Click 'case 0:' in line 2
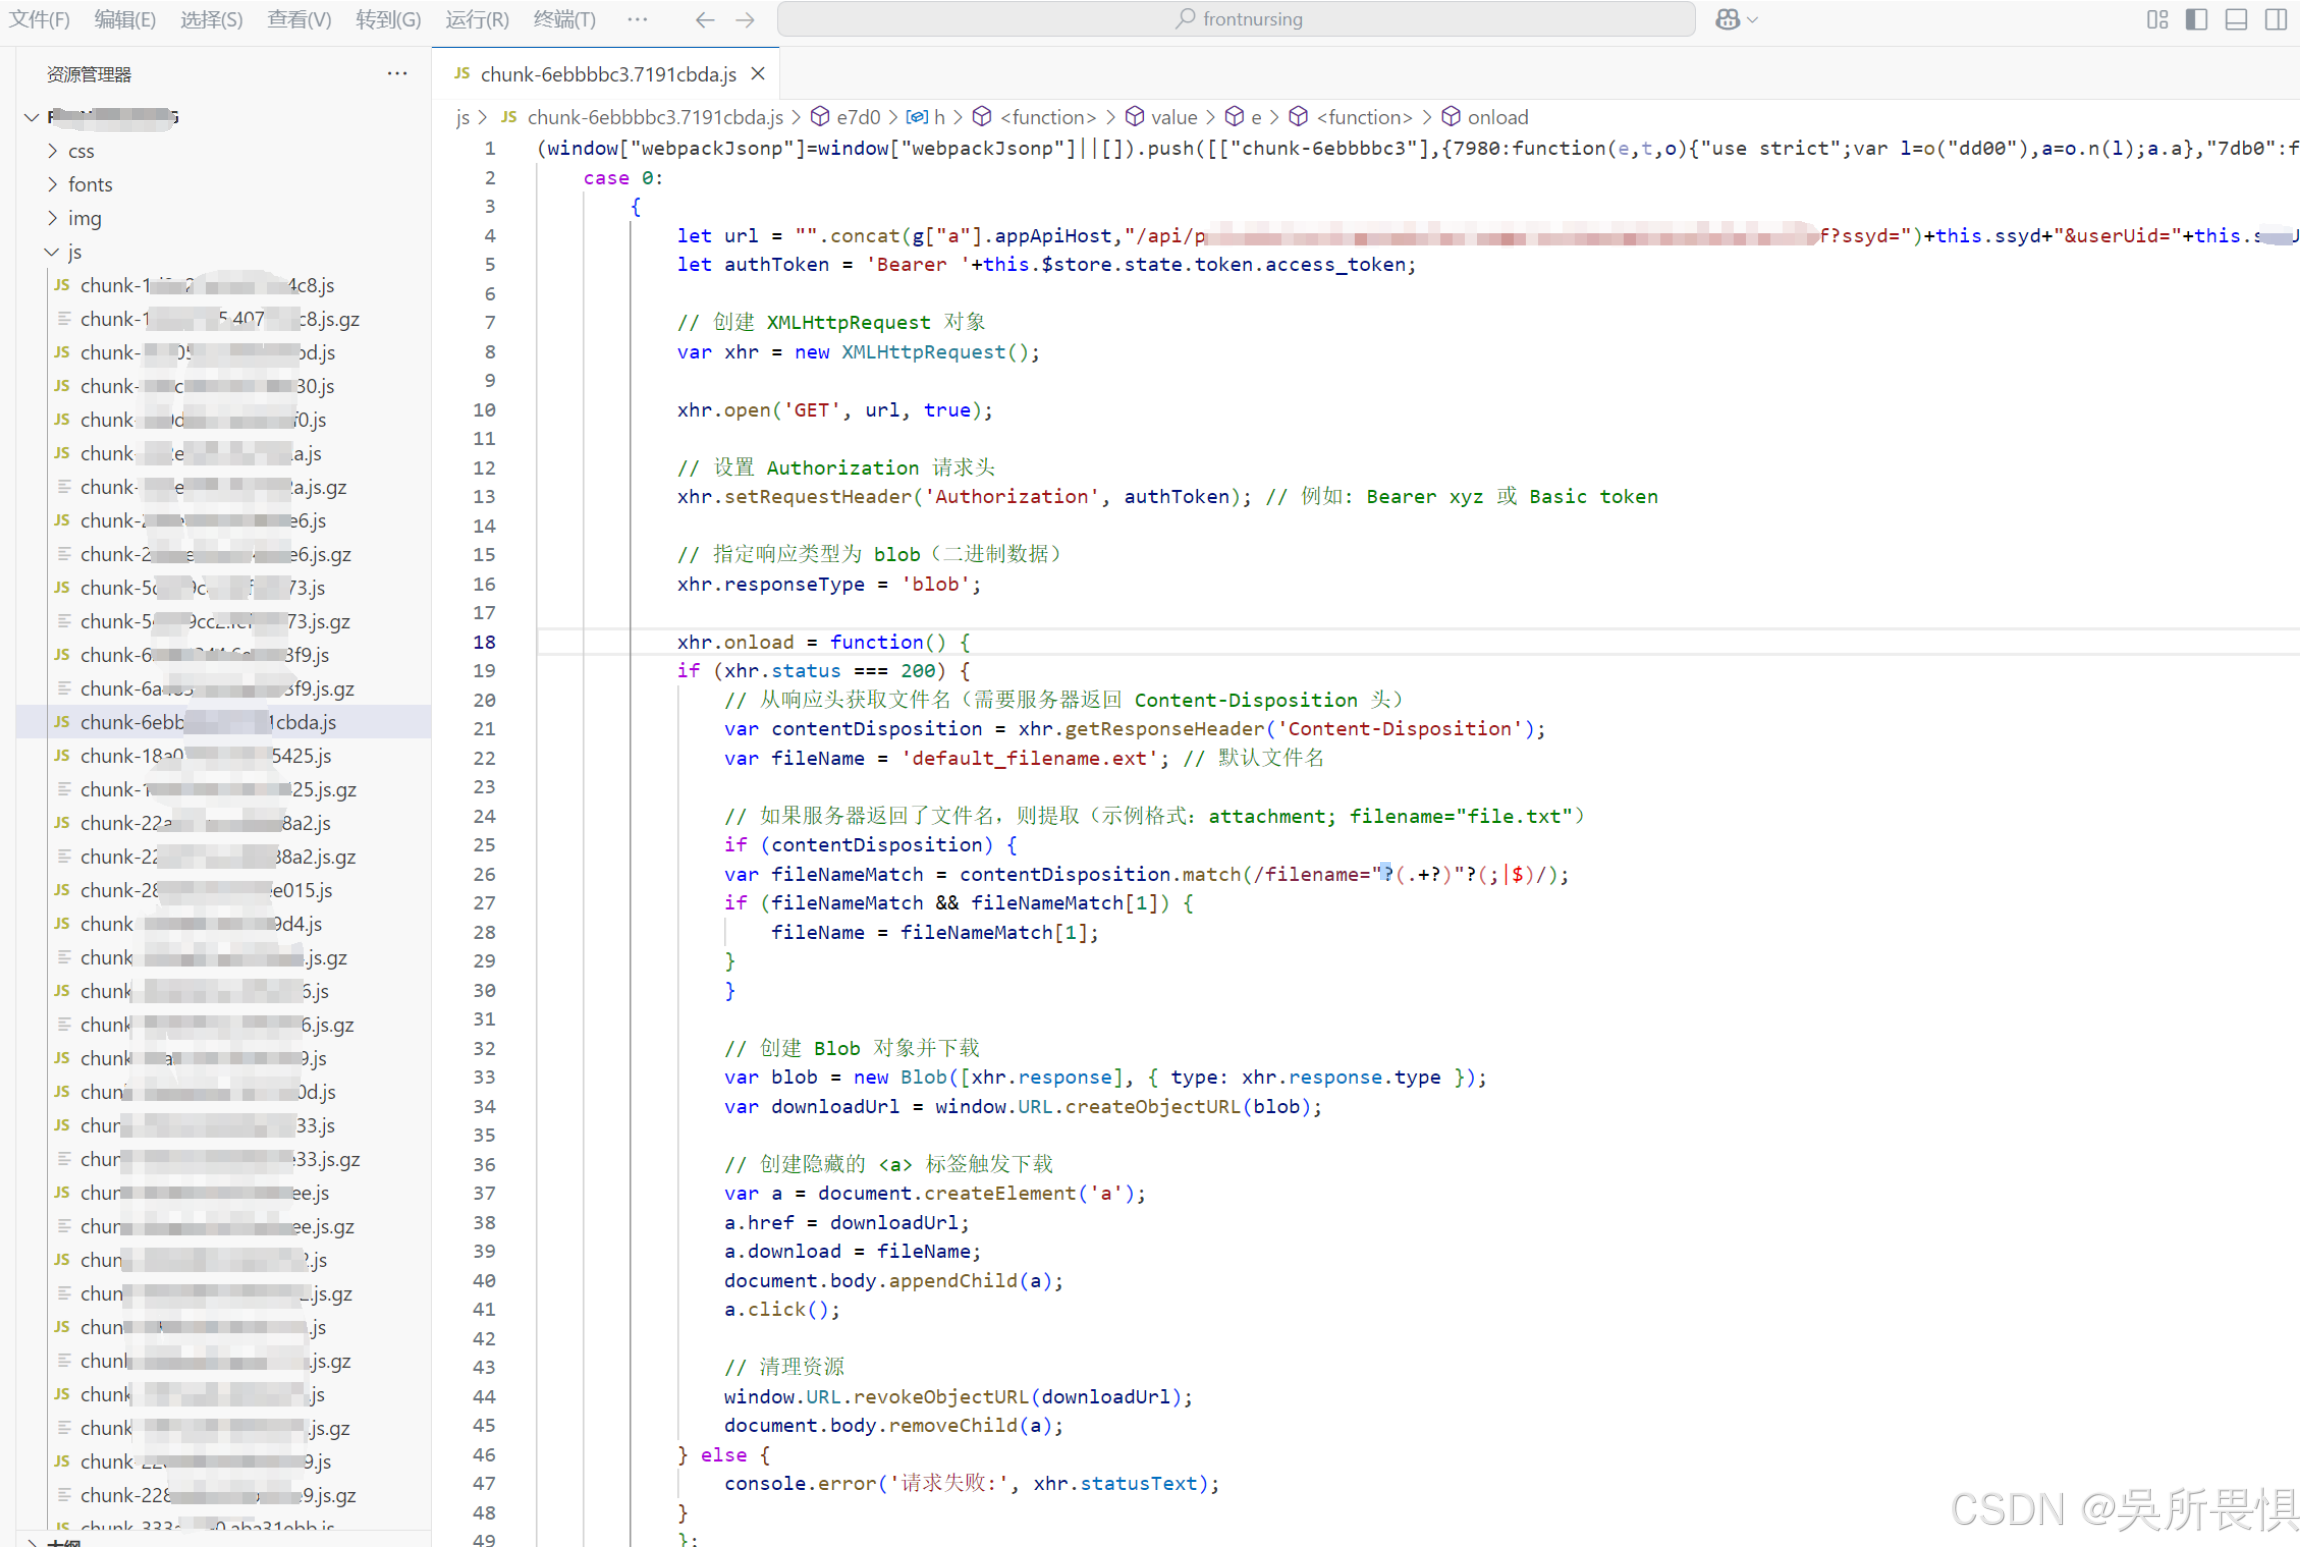Screen dimensions: 2304x1548 (x=623, y=178)
